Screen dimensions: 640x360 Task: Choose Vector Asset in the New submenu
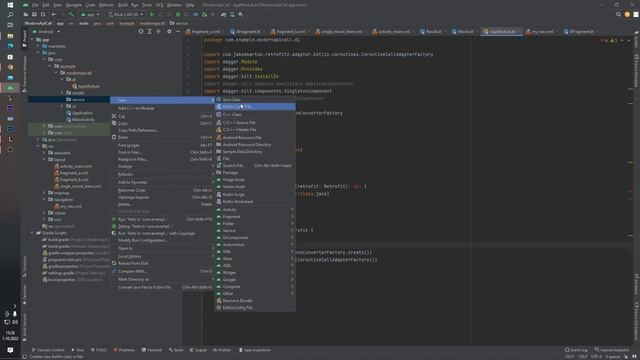255,187
